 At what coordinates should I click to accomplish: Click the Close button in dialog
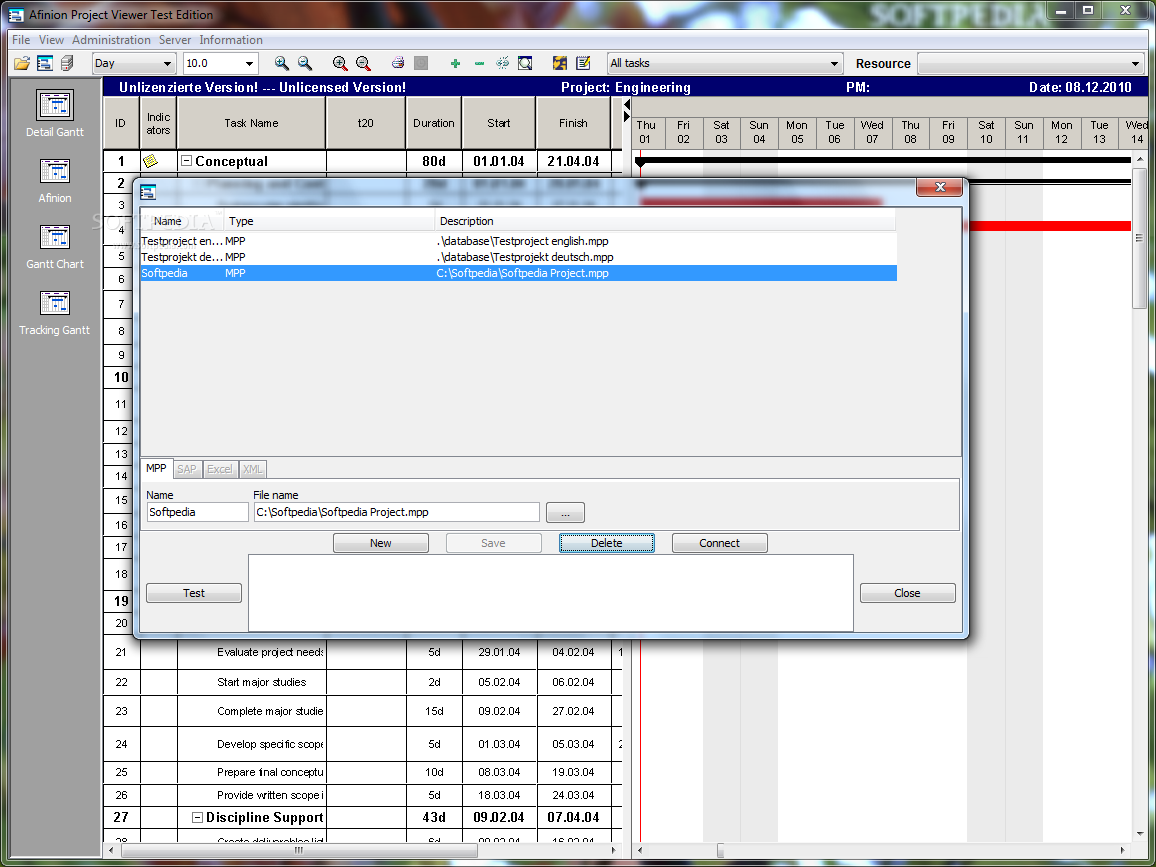908,593
